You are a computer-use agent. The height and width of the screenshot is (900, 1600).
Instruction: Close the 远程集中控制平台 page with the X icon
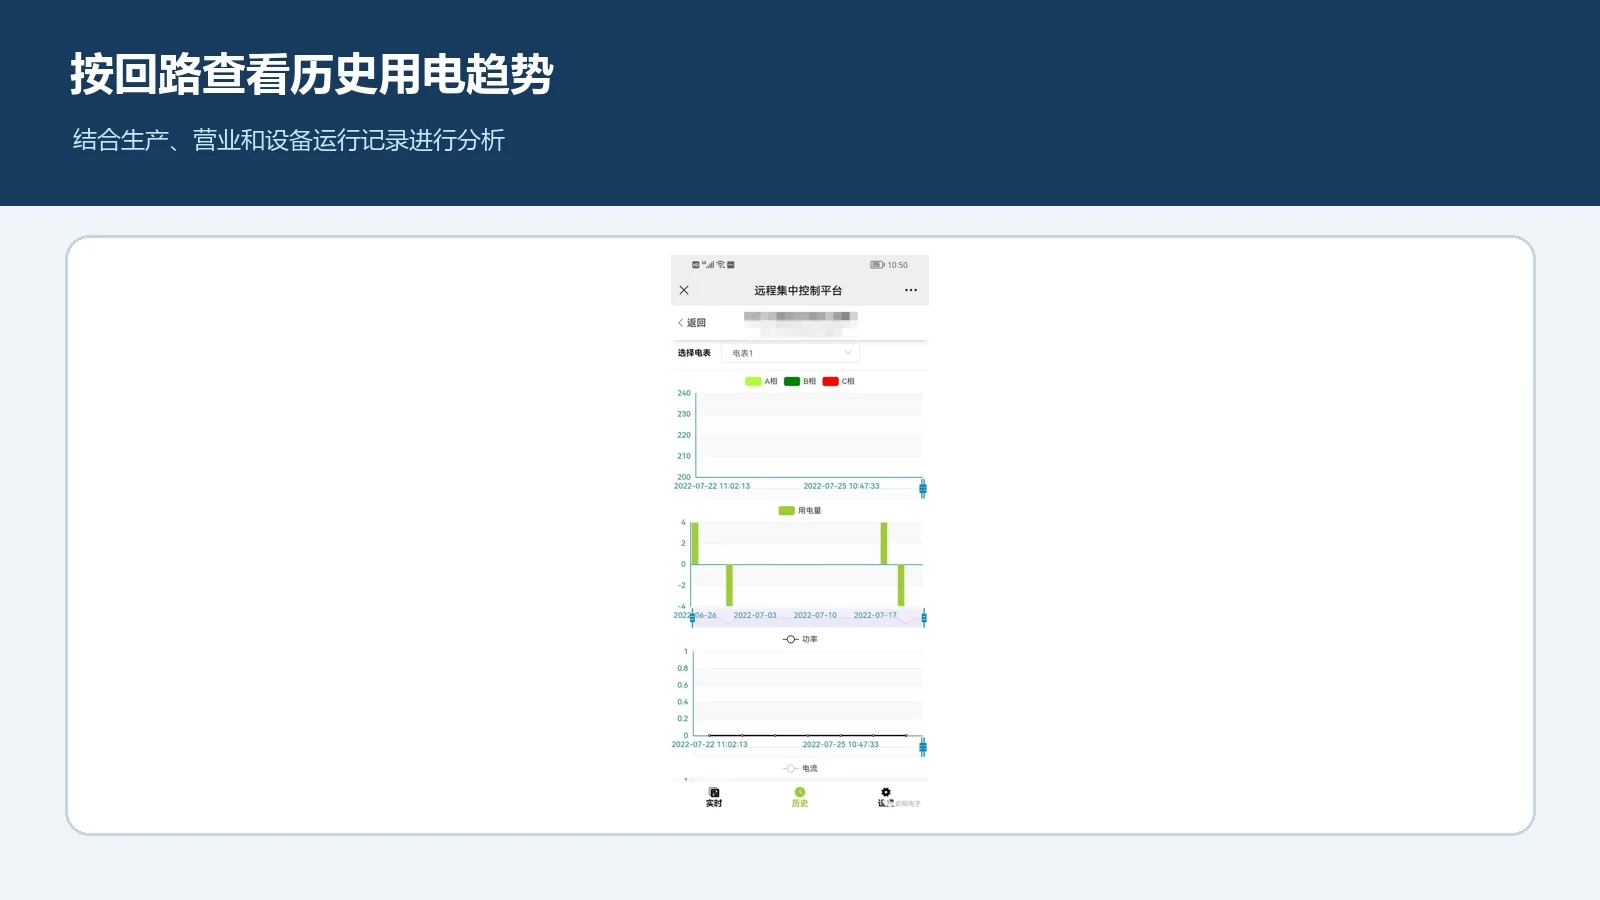684,290
